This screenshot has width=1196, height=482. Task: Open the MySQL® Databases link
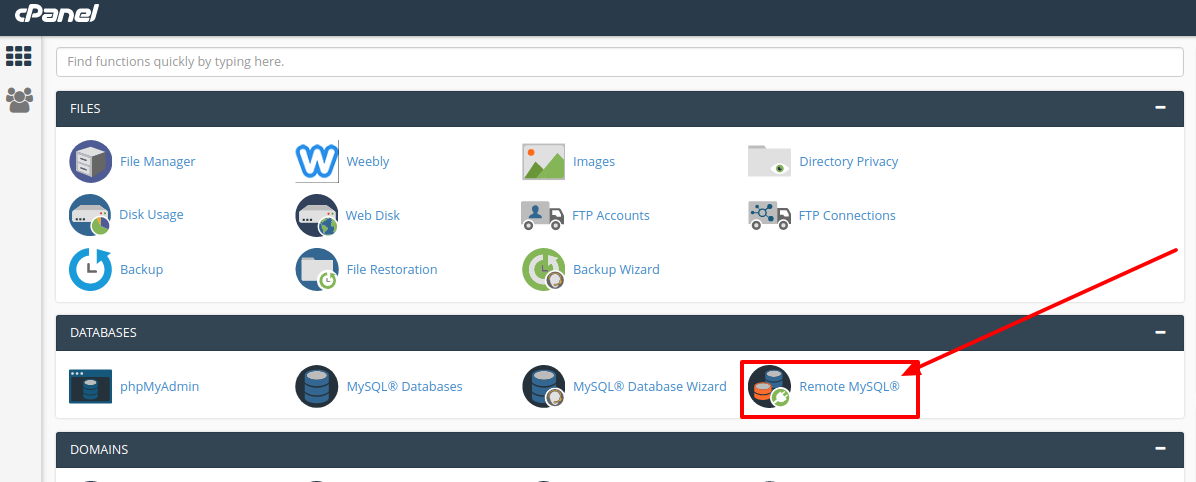pos(404,387)
